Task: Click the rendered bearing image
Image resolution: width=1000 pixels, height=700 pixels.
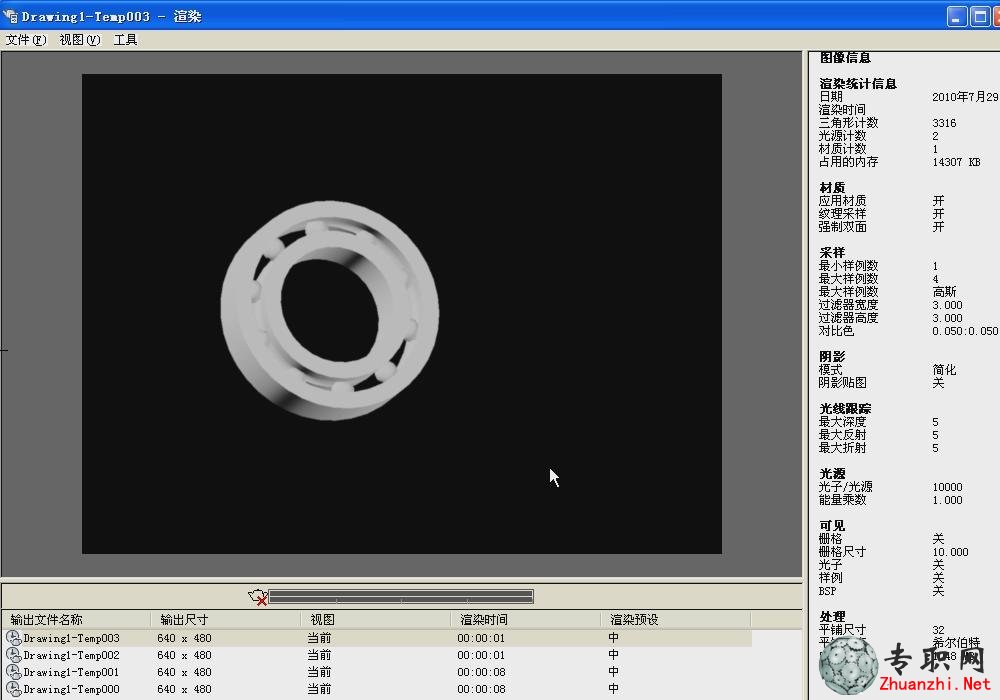Action: [330, 310]
